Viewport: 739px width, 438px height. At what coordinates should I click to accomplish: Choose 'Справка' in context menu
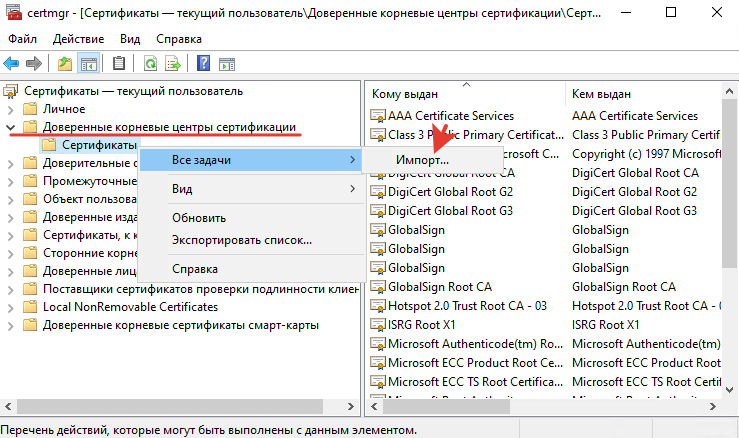tap(251, 269)
